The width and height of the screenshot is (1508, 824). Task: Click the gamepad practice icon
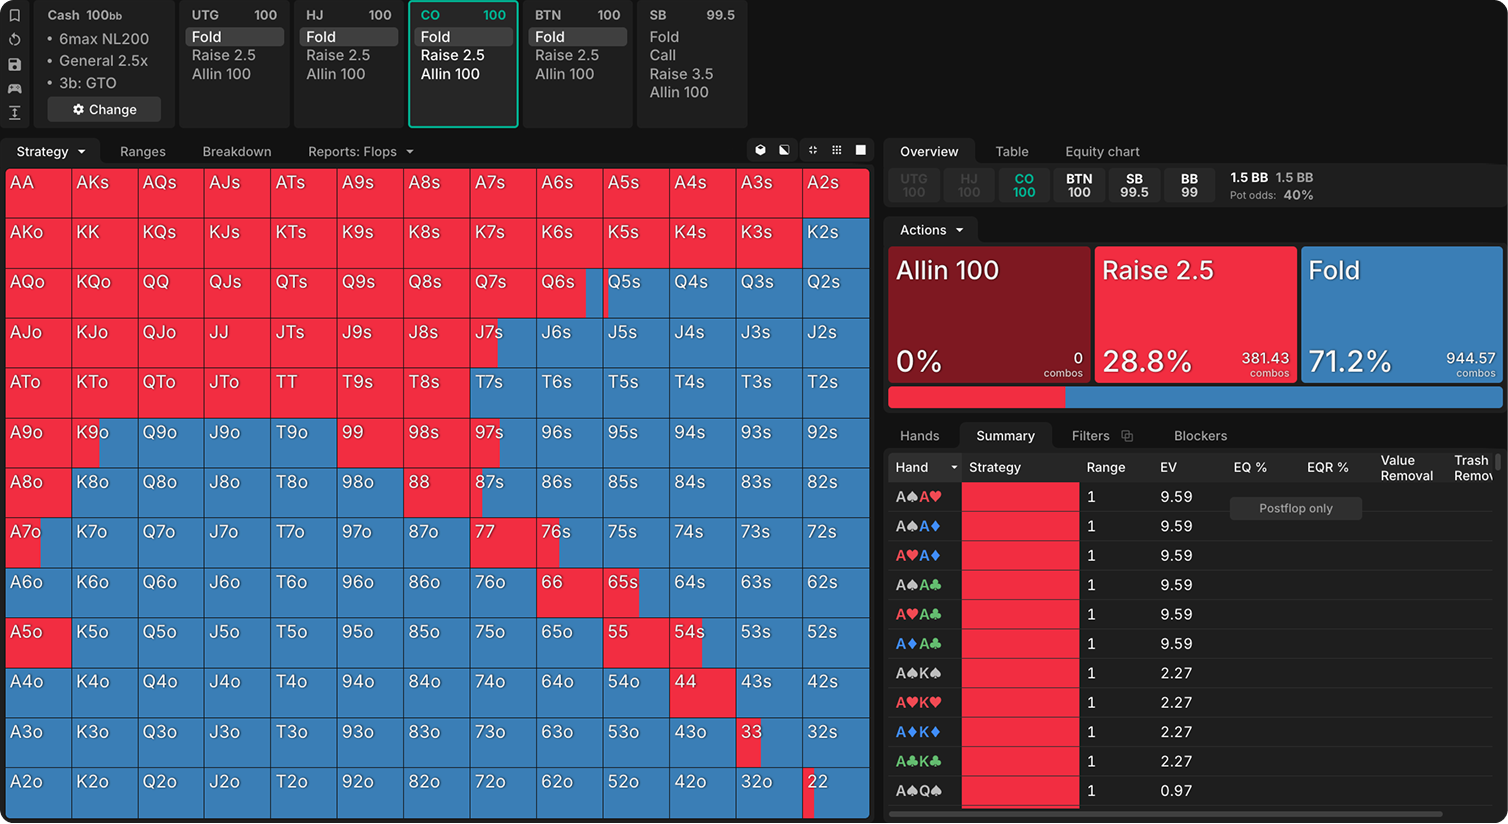point(14,89)
